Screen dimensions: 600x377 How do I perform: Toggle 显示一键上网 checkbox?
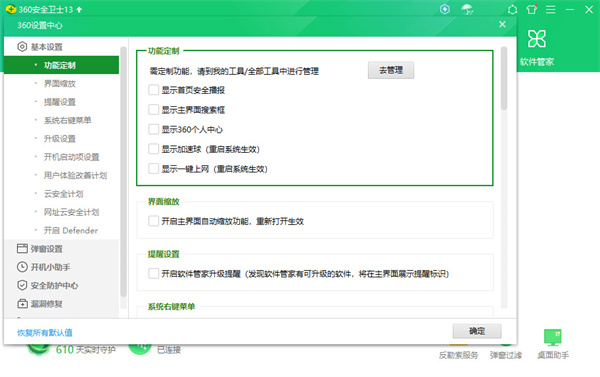(x=153, y=168)
